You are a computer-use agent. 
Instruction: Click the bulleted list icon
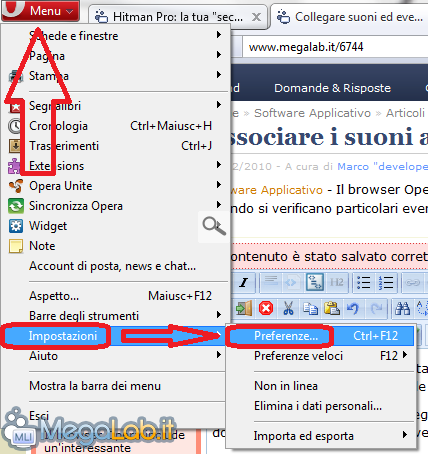tap(363, 283)
